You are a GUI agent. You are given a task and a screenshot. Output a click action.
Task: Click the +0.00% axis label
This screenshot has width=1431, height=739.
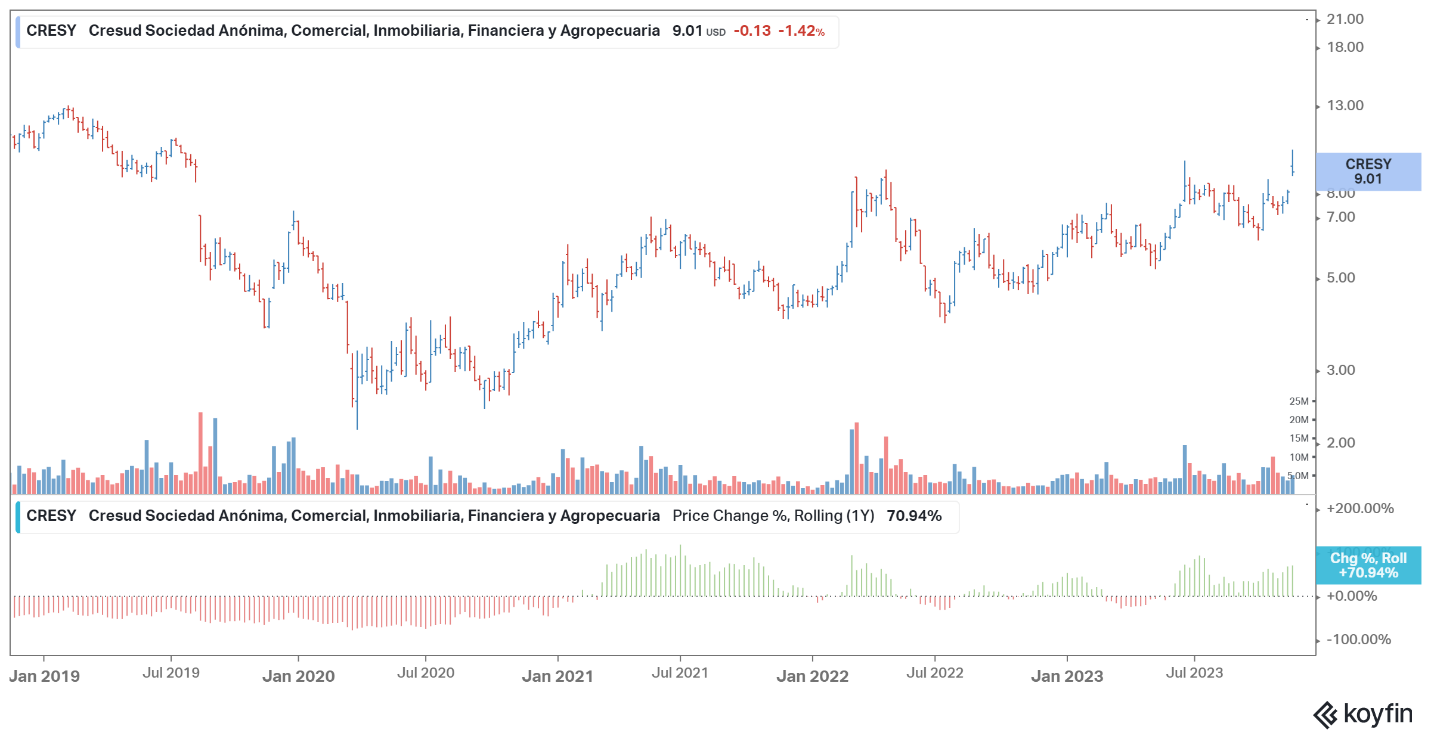(x=1350, y=596)
